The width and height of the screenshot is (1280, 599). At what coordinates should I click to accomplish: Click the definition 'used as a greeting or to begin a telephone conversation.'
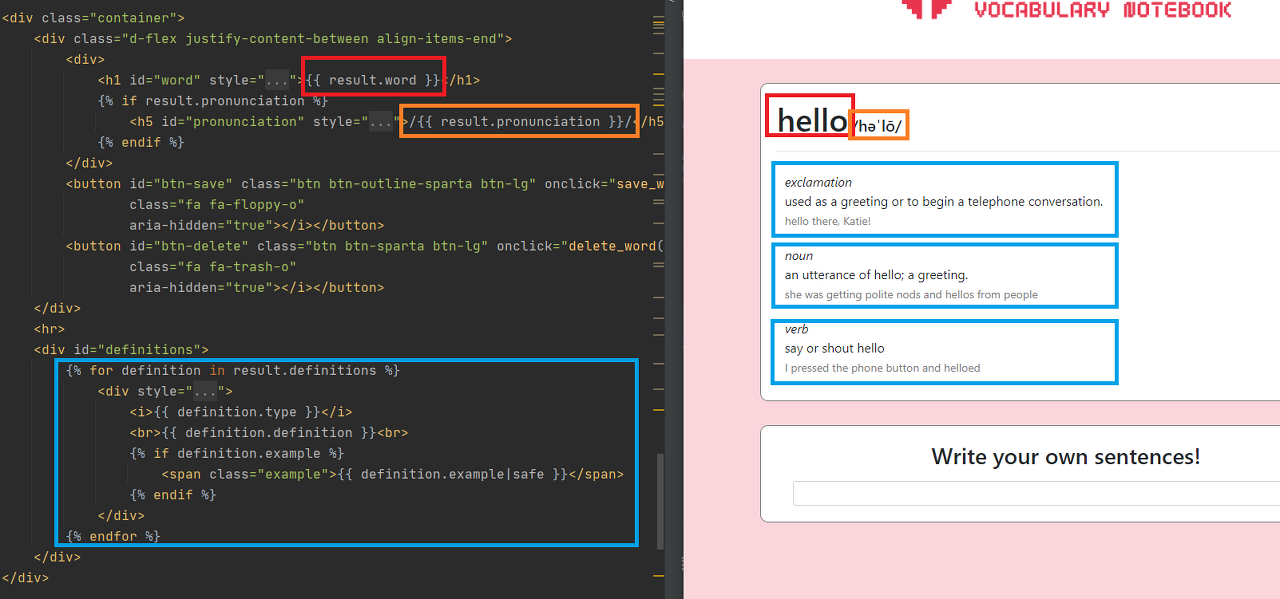944,202
